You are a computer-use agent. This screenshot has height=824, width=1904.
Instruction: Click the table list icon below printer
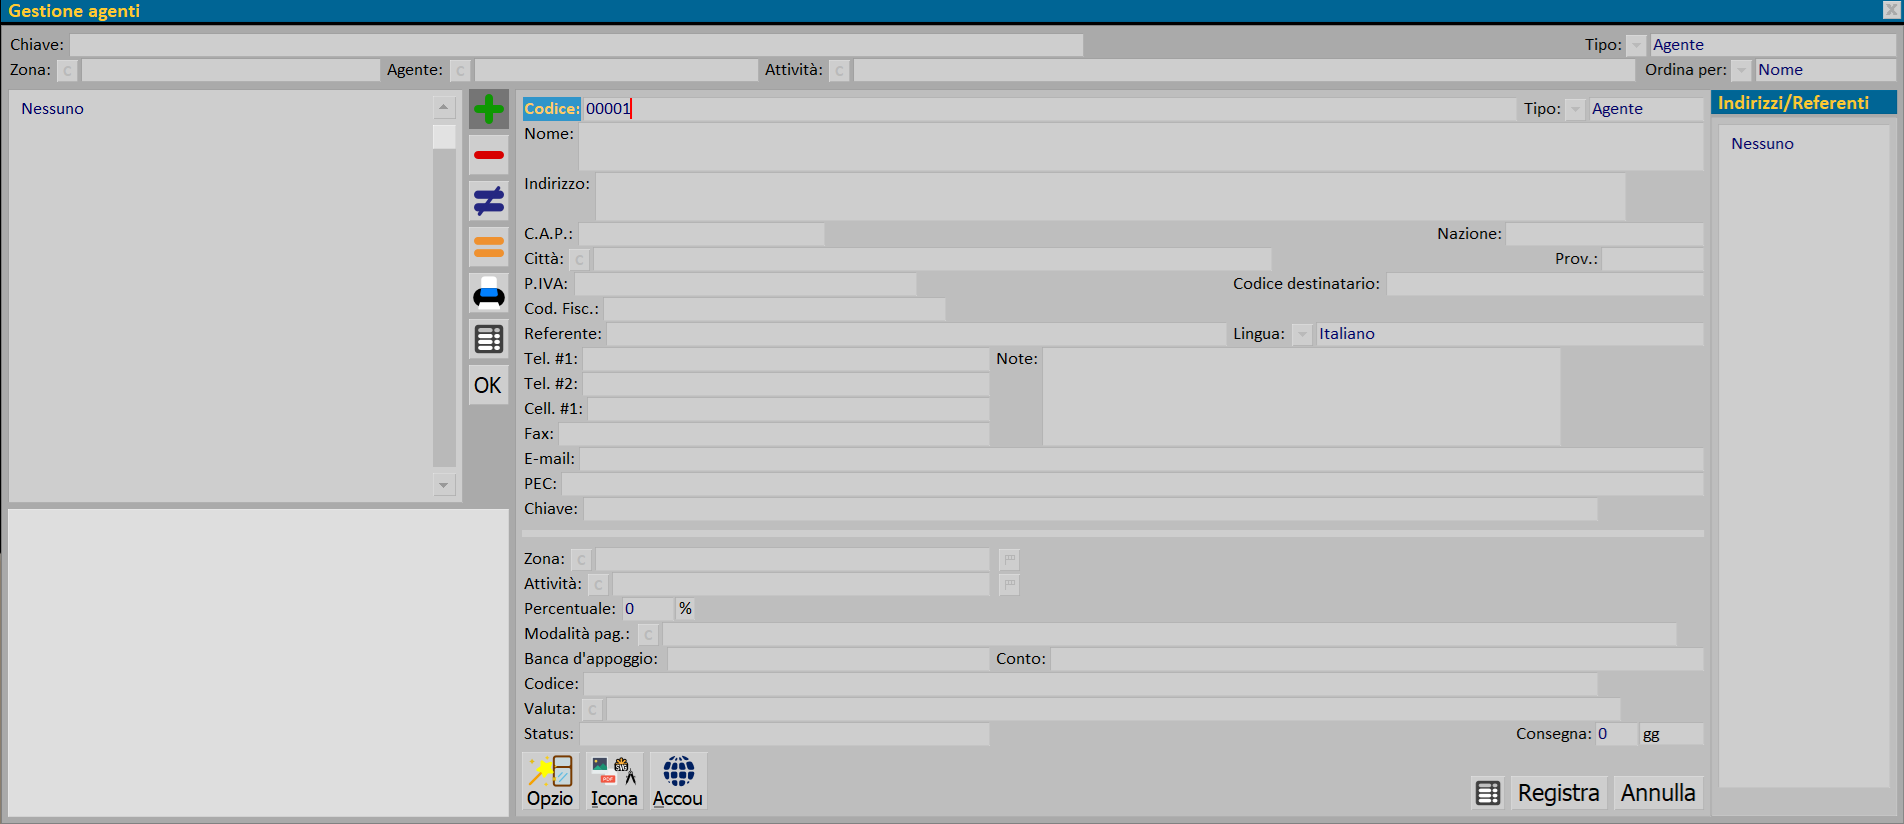coord(488,339)
